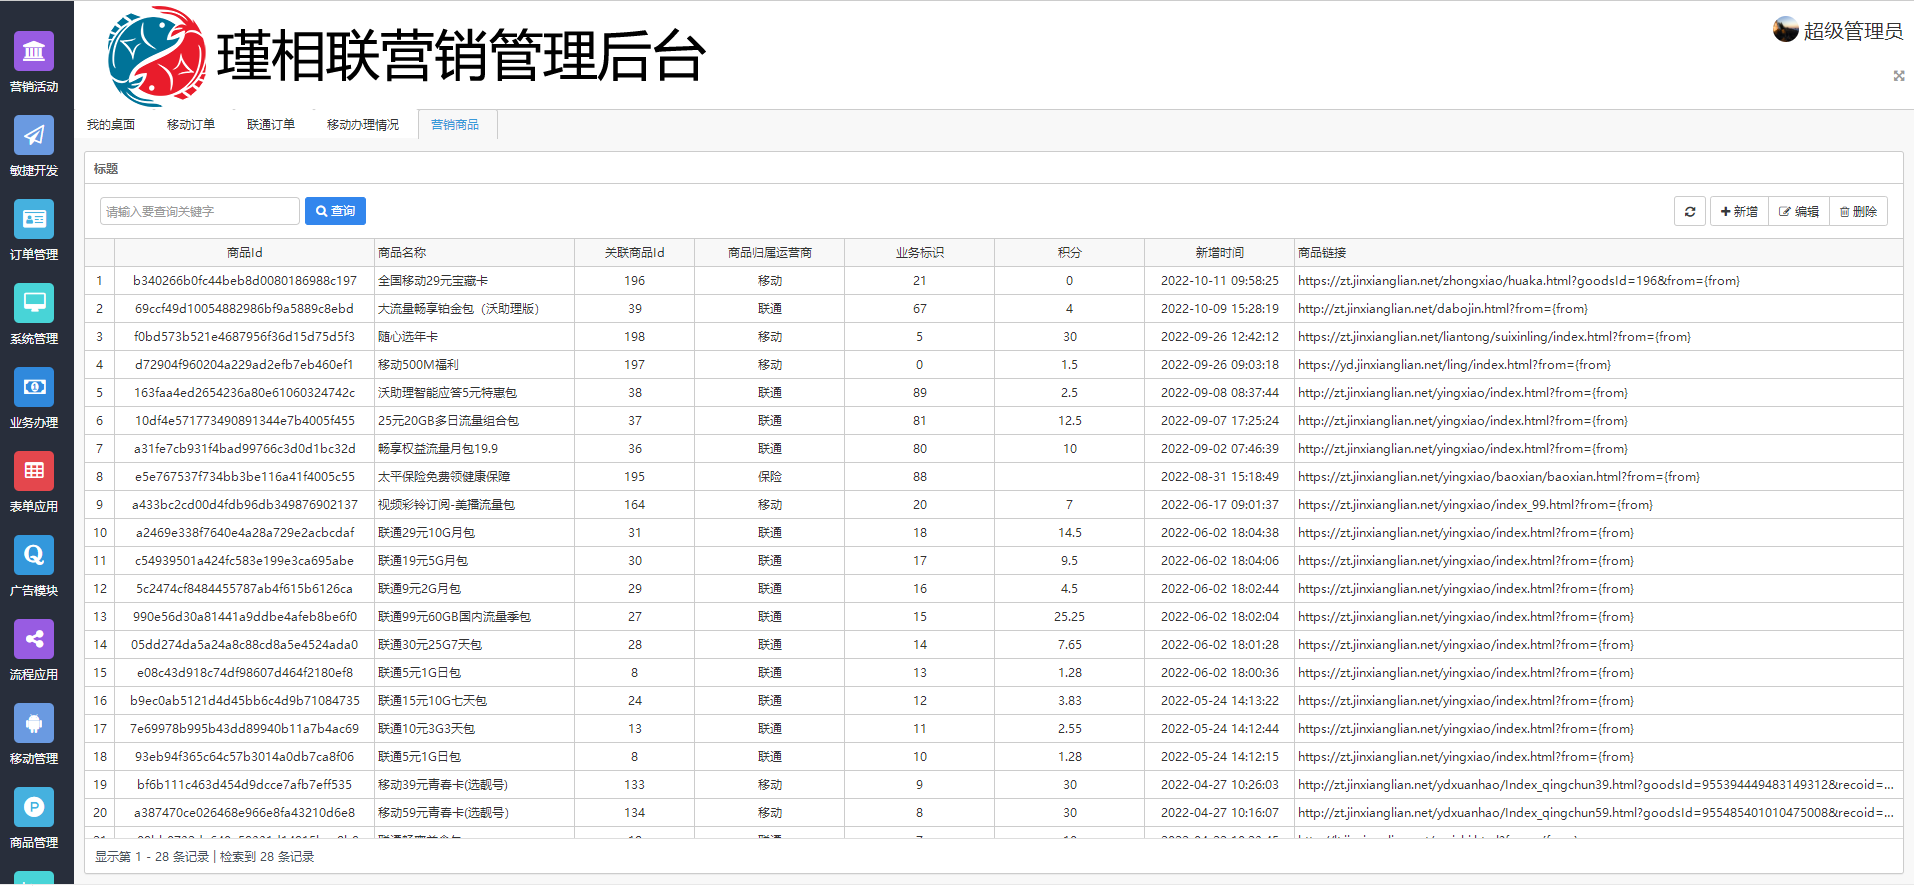Click the fullscreen expand icon at top right
Image resolution: width=1914 pixels, height=886 pixels.
[x=1899, y=76]
